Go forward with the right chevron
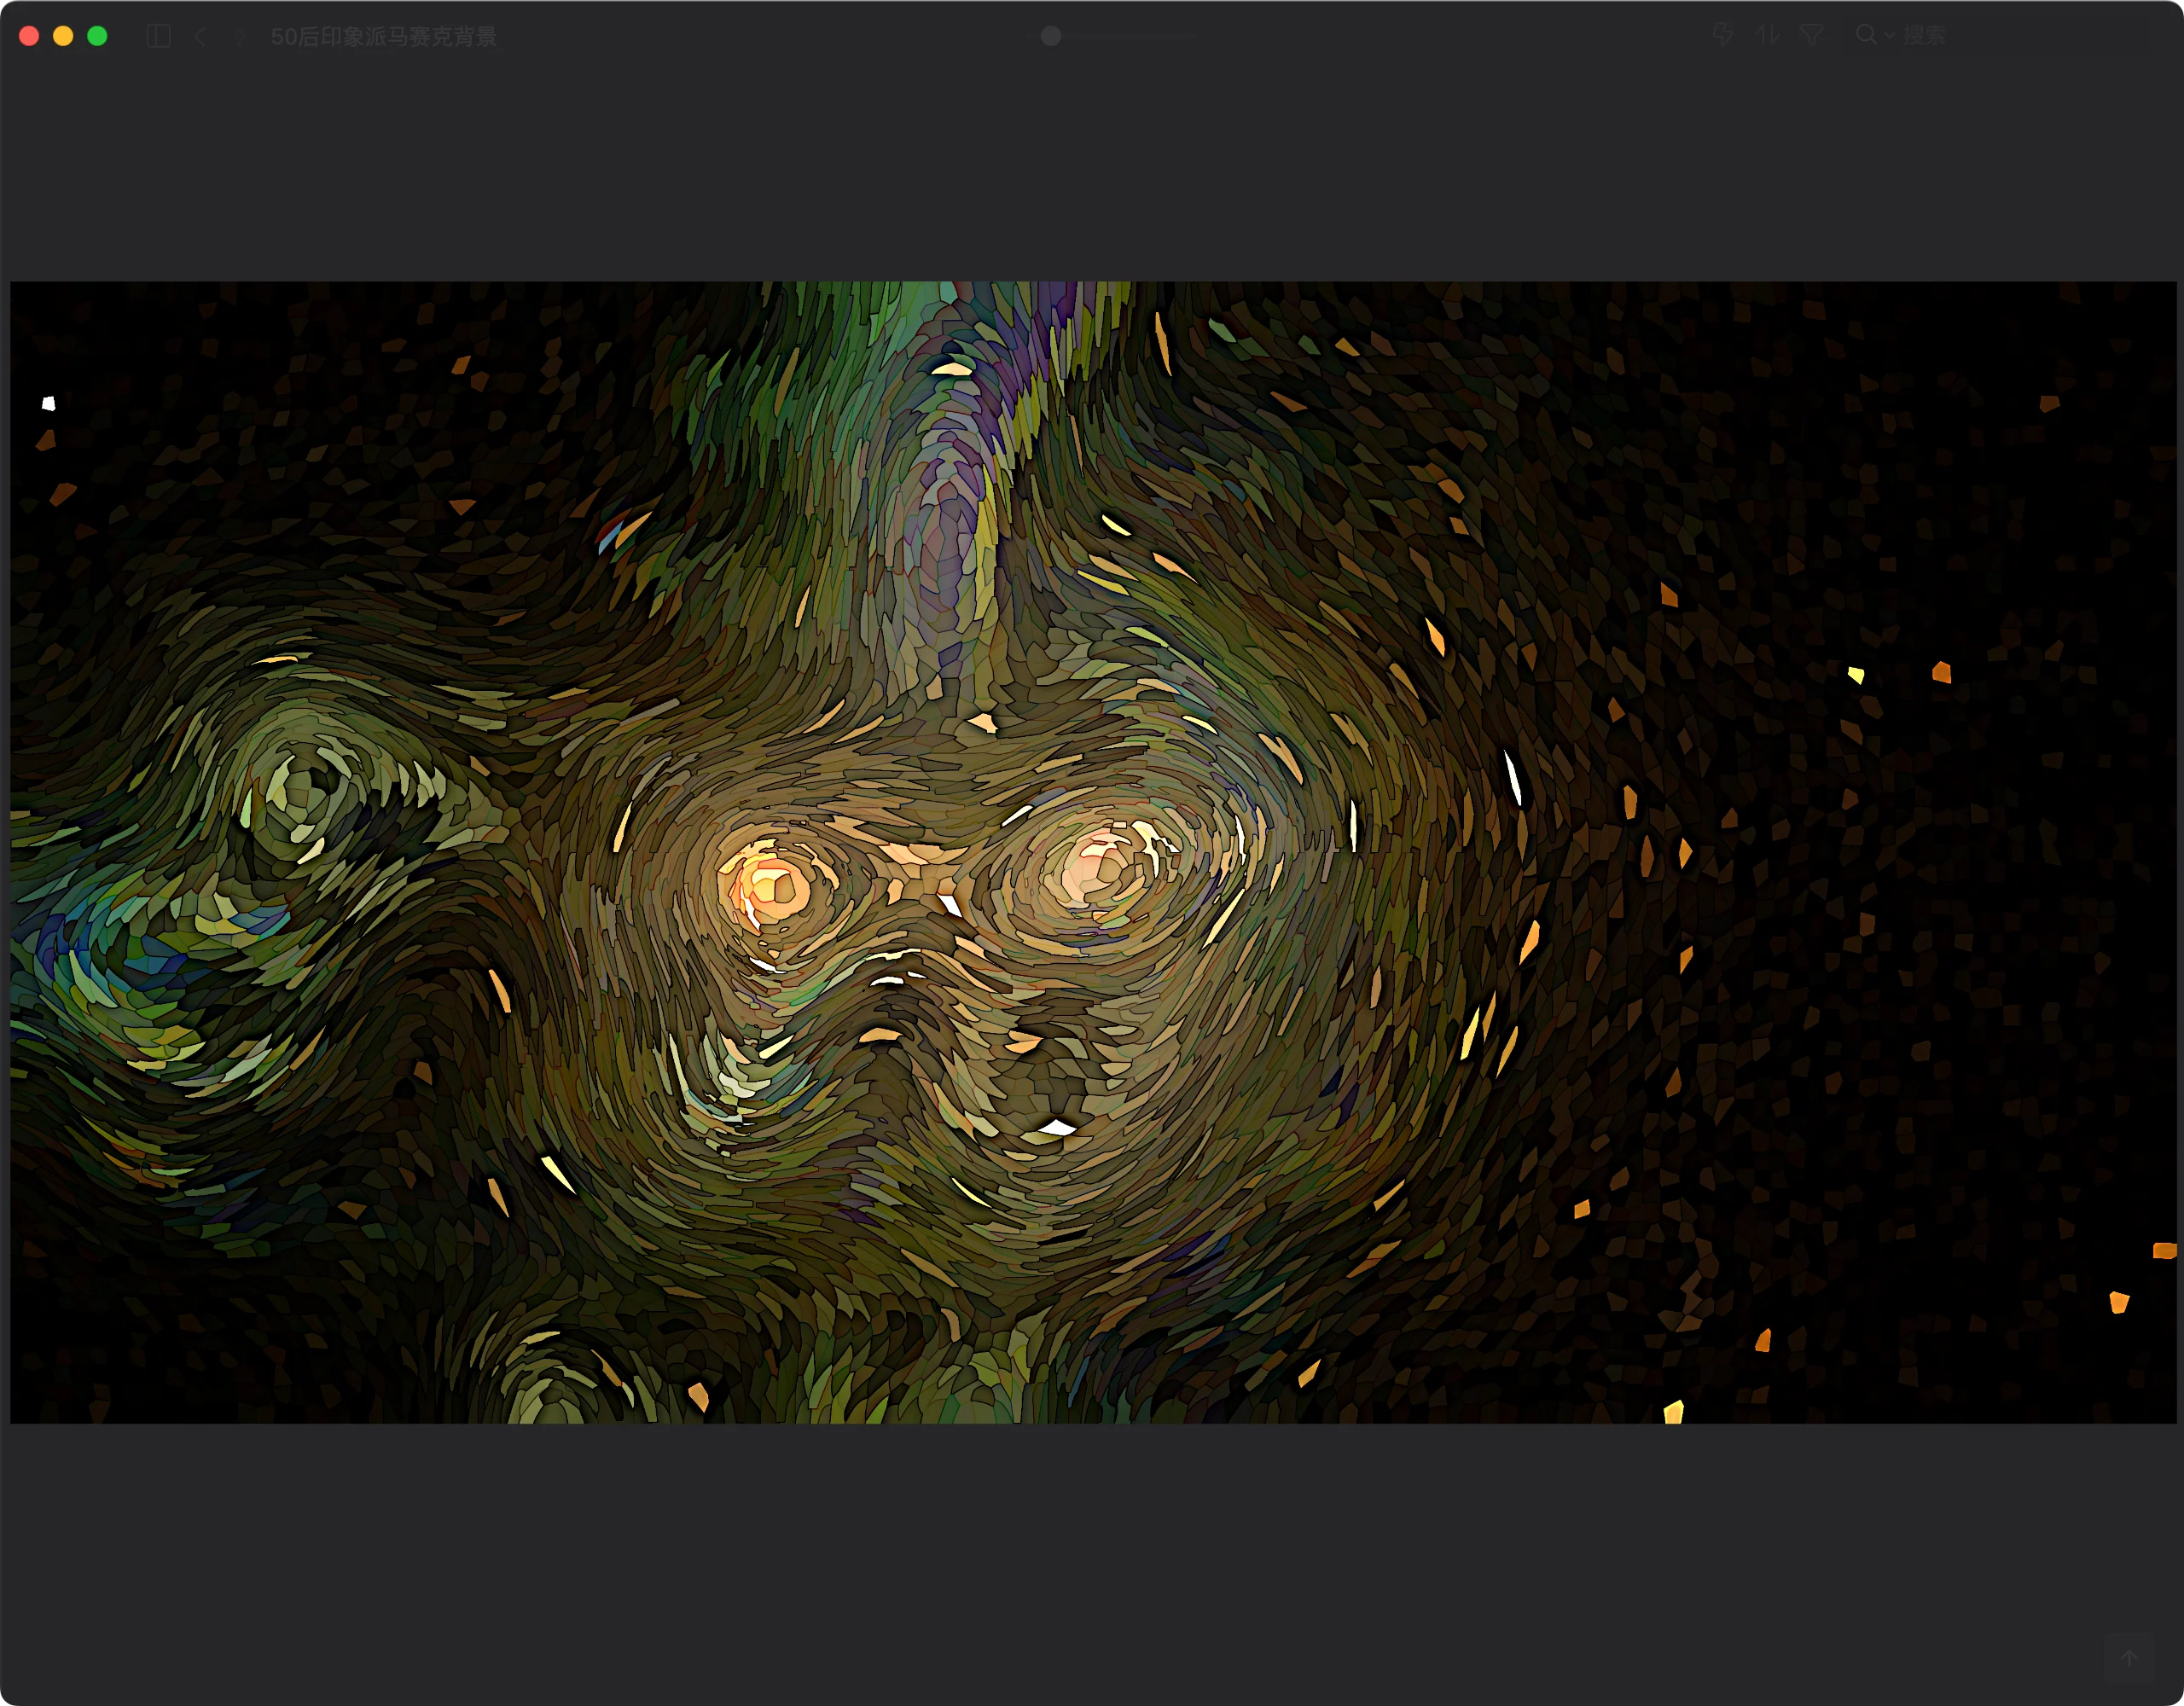Image resolution: width=2184 pixels, height=1706 pixels. (239, 36)
